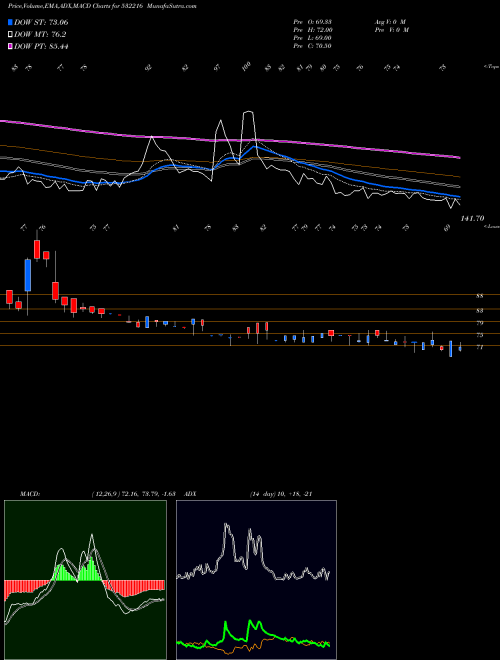Image resolution: width=500 pixels, height=660 pixels.
Task: Click the 88 price level label
Action: pos(479,296)
